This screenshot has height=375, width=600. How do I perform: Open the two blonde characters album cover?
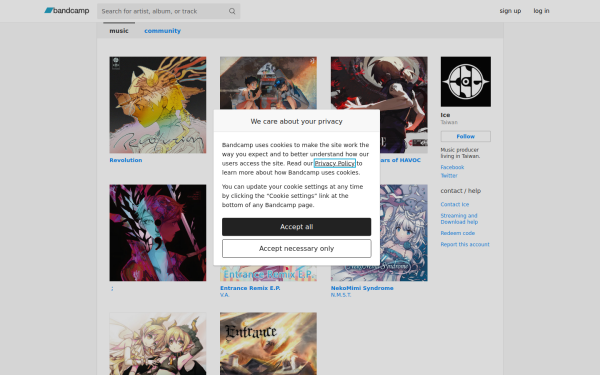point(158,344)
